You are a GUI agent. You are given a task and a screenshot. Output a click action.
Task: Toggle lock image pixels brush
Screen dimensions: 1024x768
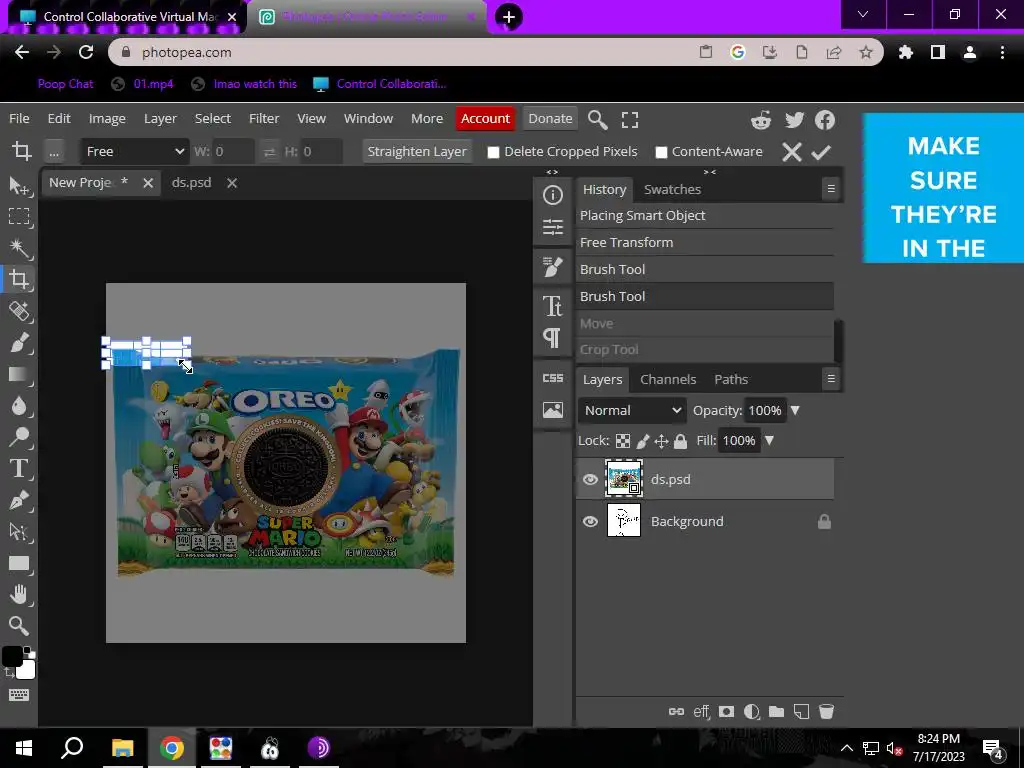coord(643,441)
